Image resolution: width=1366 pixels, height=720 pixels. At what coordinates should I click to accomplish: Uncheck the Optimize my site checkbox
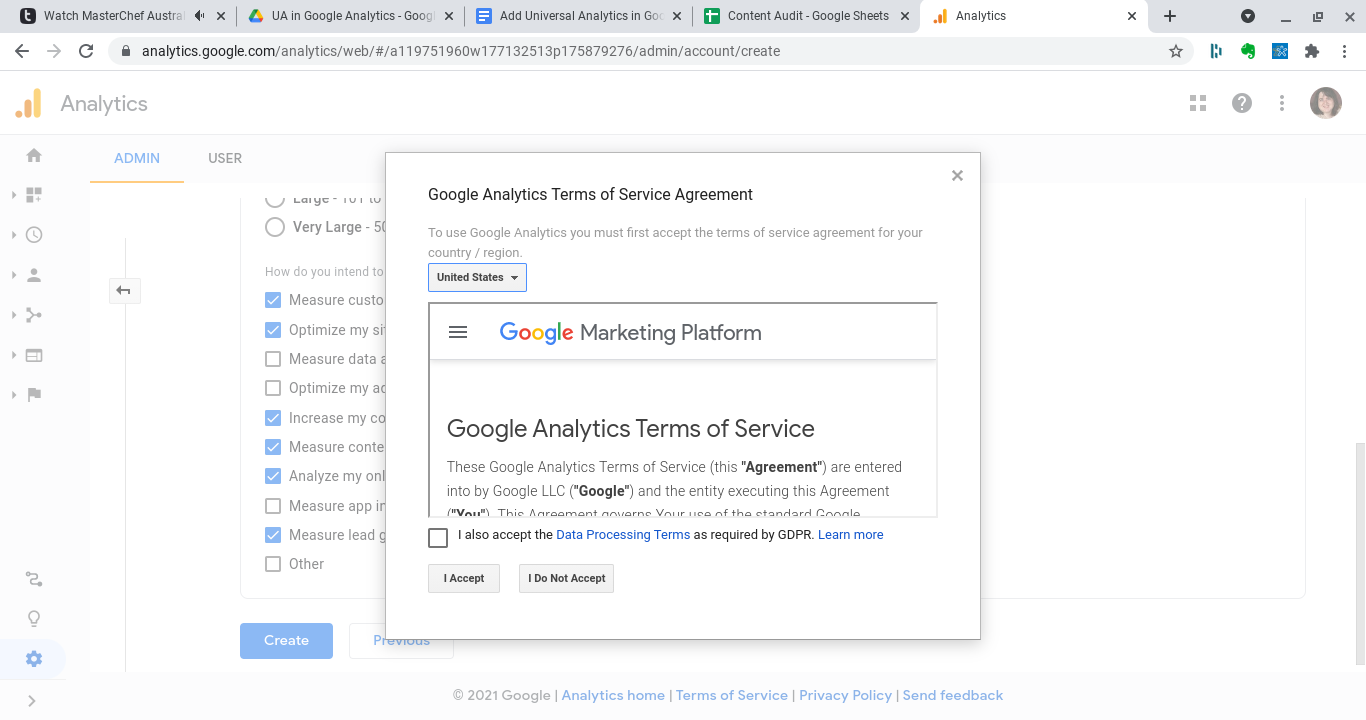point(273,330)
